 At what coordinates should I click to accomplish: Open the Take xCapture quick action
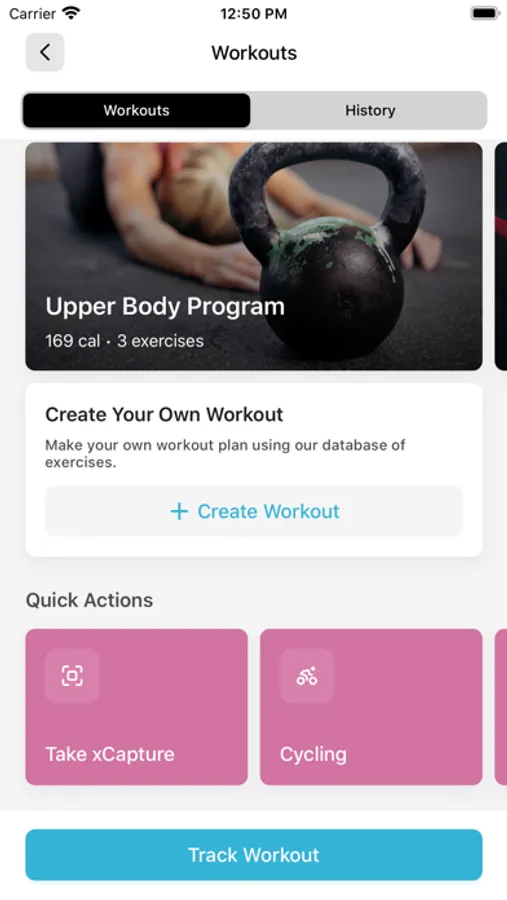(137, 707)
